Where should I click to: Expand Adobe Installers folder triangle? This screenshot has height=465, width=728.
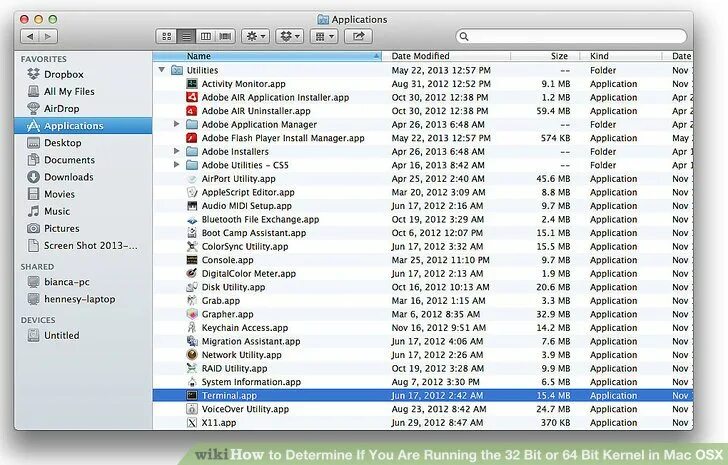click(176, 151)
